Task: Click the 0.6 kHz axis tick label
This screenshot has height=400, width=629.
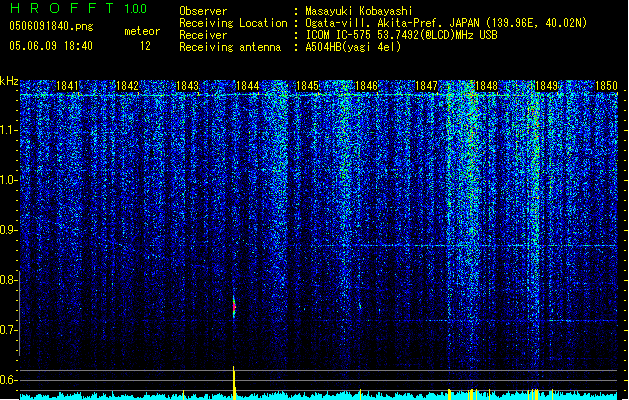Action: tap(8, 380)
